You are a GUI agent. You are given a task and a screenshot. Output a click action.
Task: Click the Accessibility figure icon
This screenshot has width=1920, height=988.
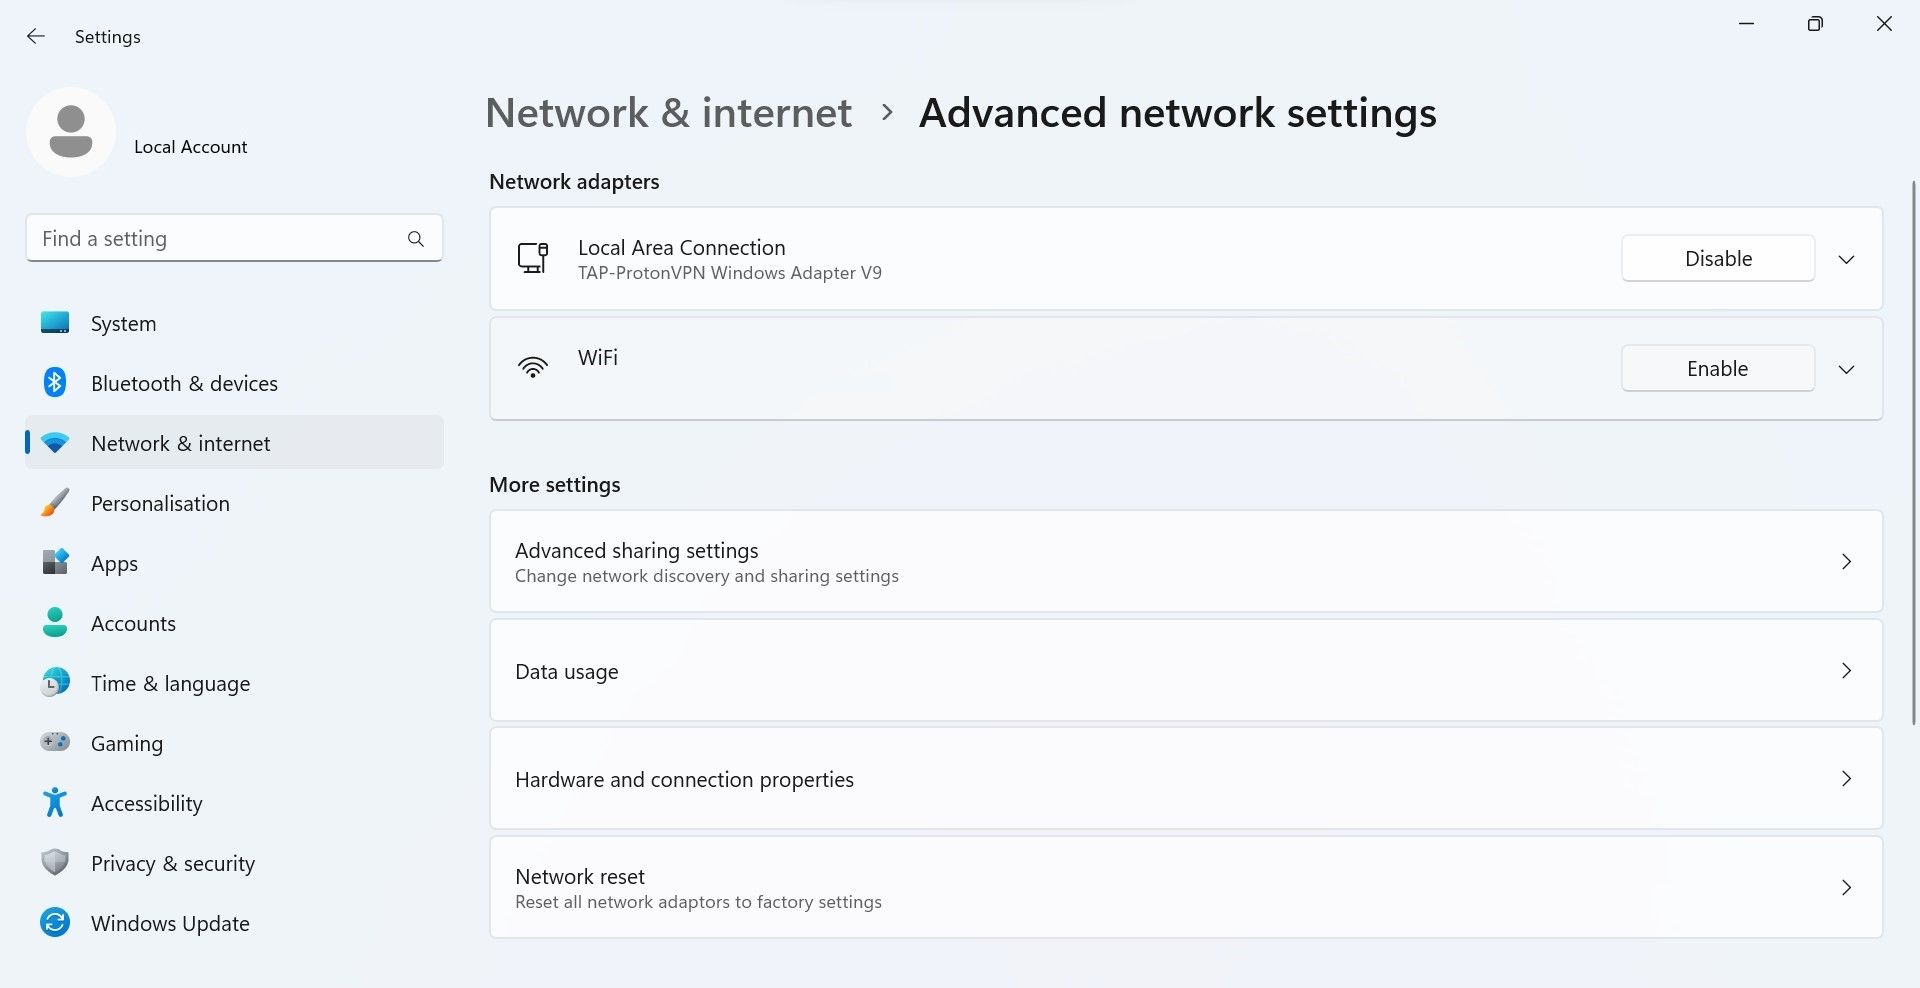[55, 802]
